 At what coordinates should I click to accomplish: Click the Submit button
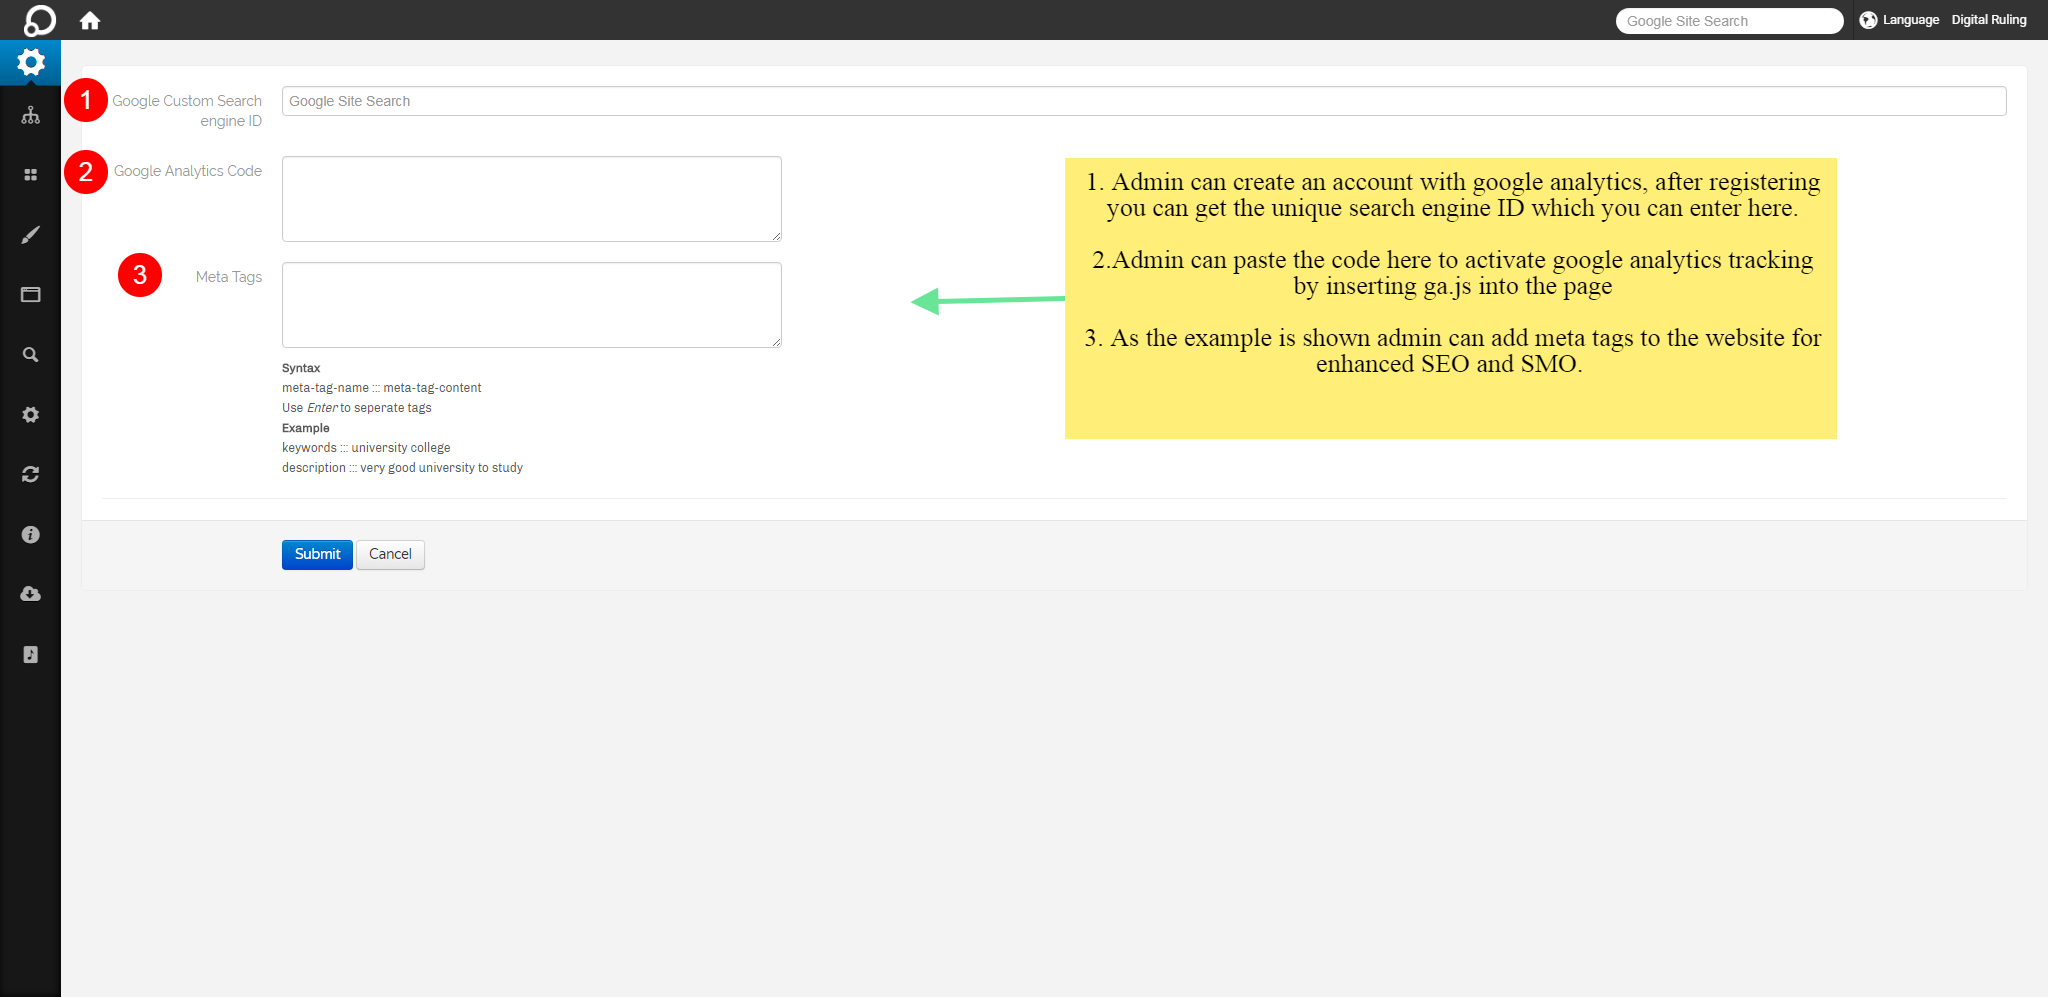pyautogui.click(x=317, y=555)
